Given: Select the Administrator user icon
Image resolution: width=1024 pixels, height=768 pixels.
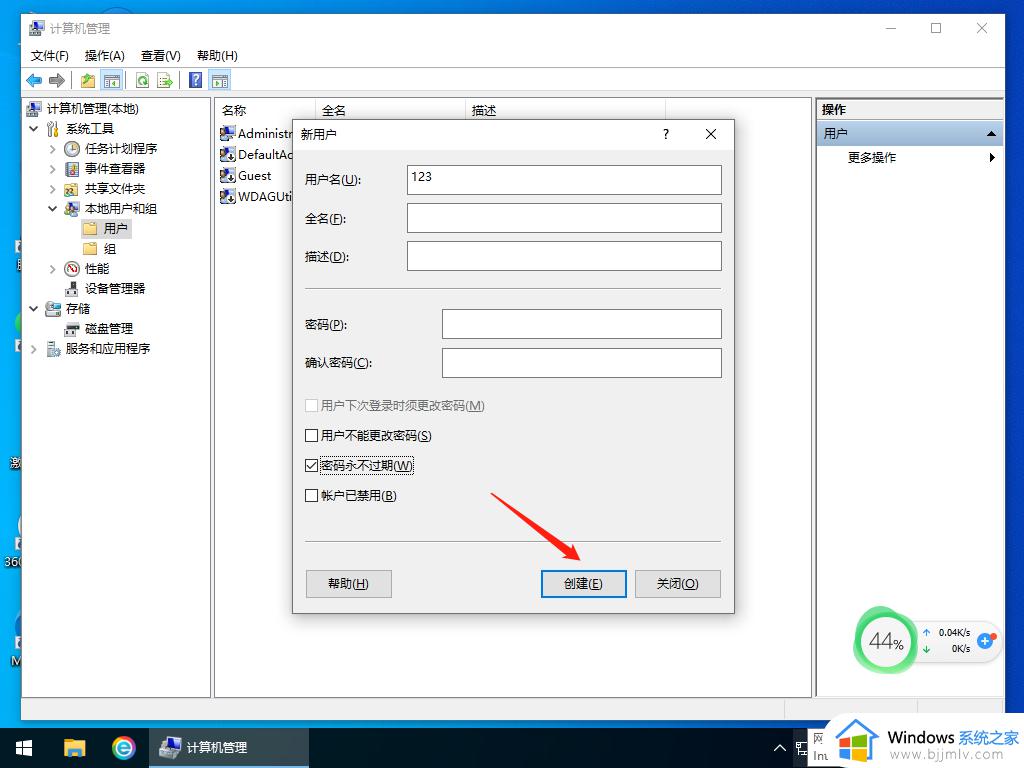Looking at the screenshot, I should tap(227, 133).
